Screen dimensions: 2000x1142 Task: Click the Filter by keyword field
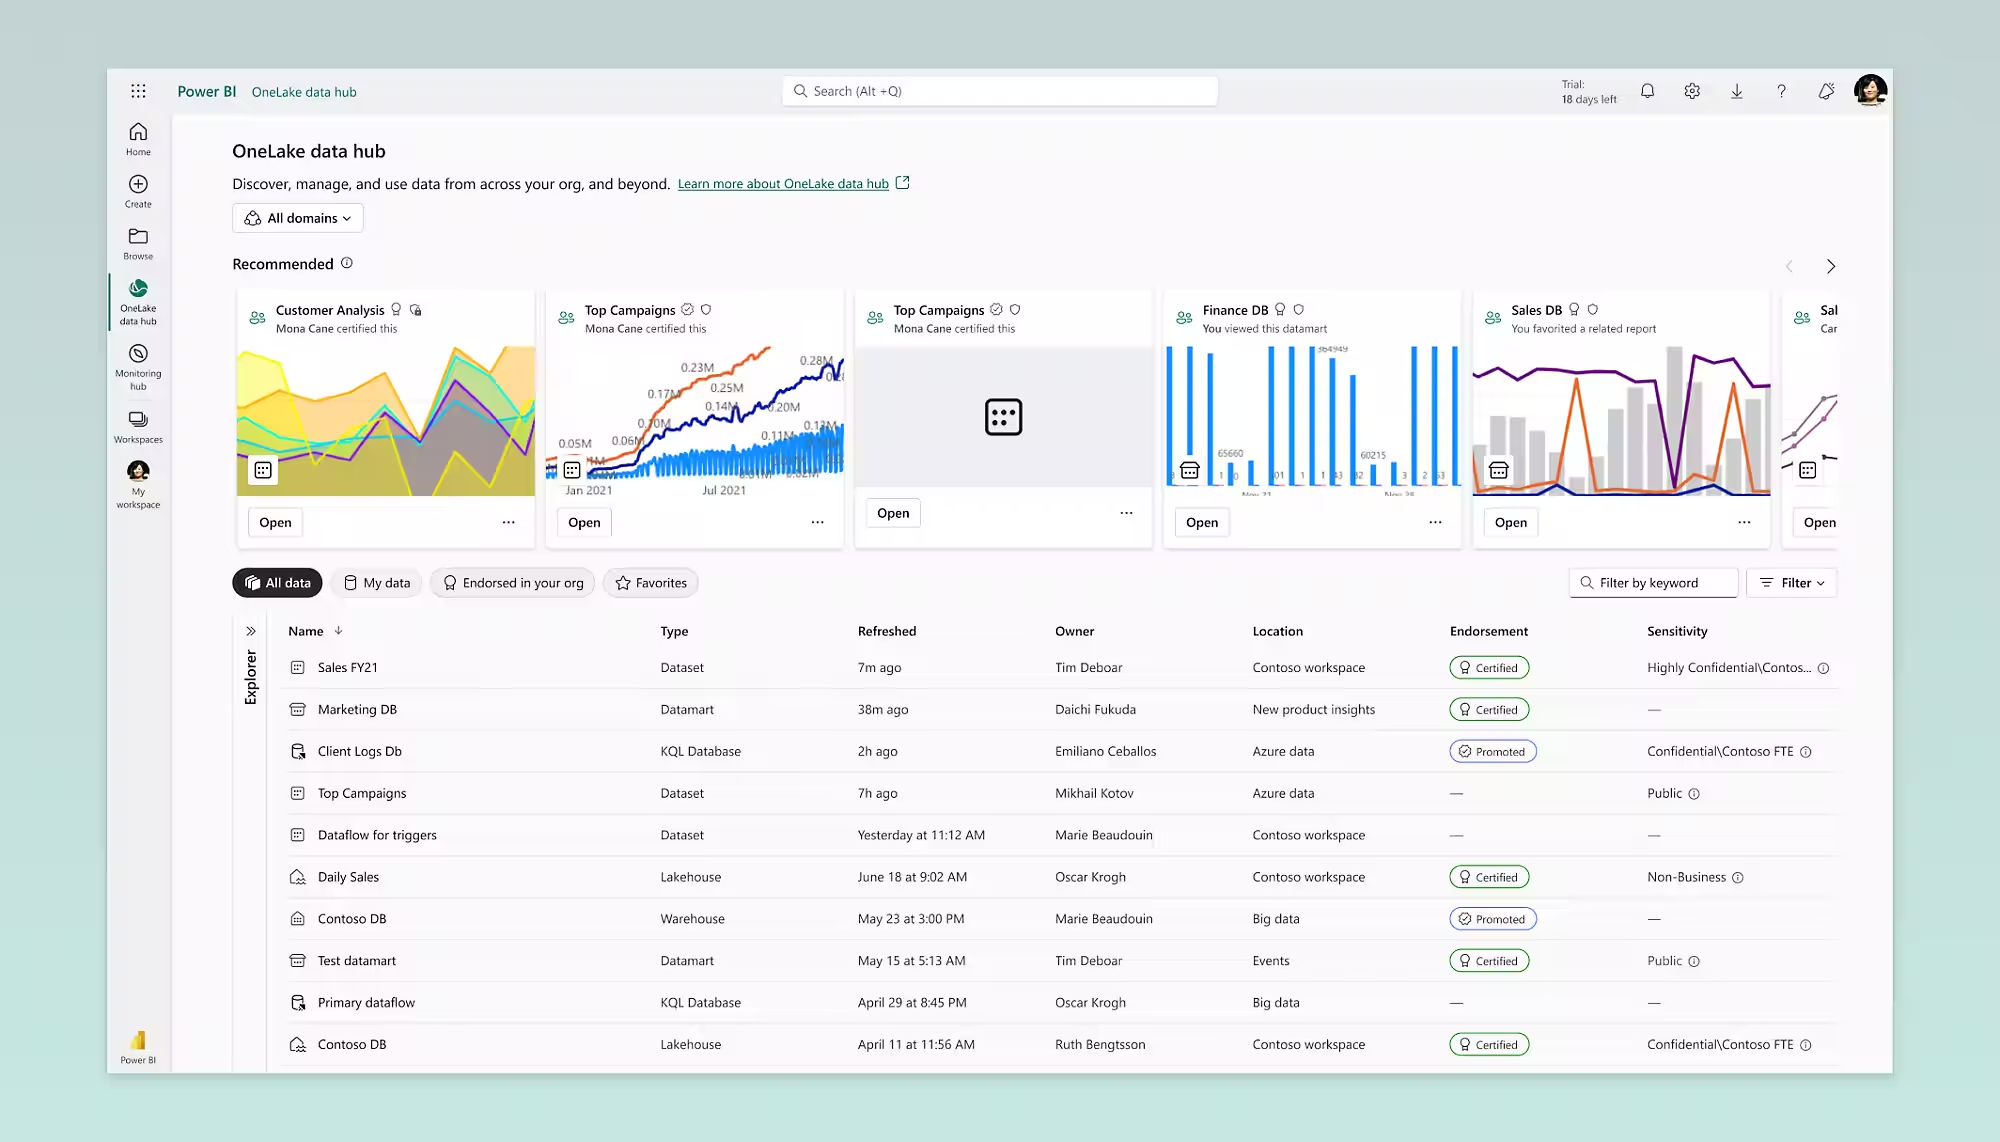pyautogui.click(x=1654, y=583)
